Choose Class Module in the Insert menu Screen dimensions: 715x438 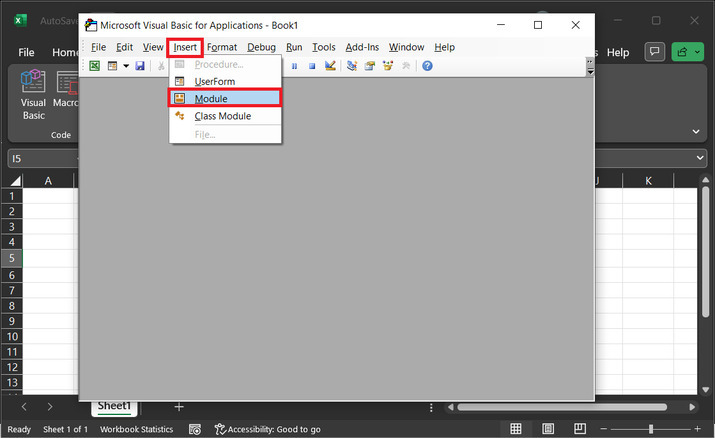click(x=222, y=116)
